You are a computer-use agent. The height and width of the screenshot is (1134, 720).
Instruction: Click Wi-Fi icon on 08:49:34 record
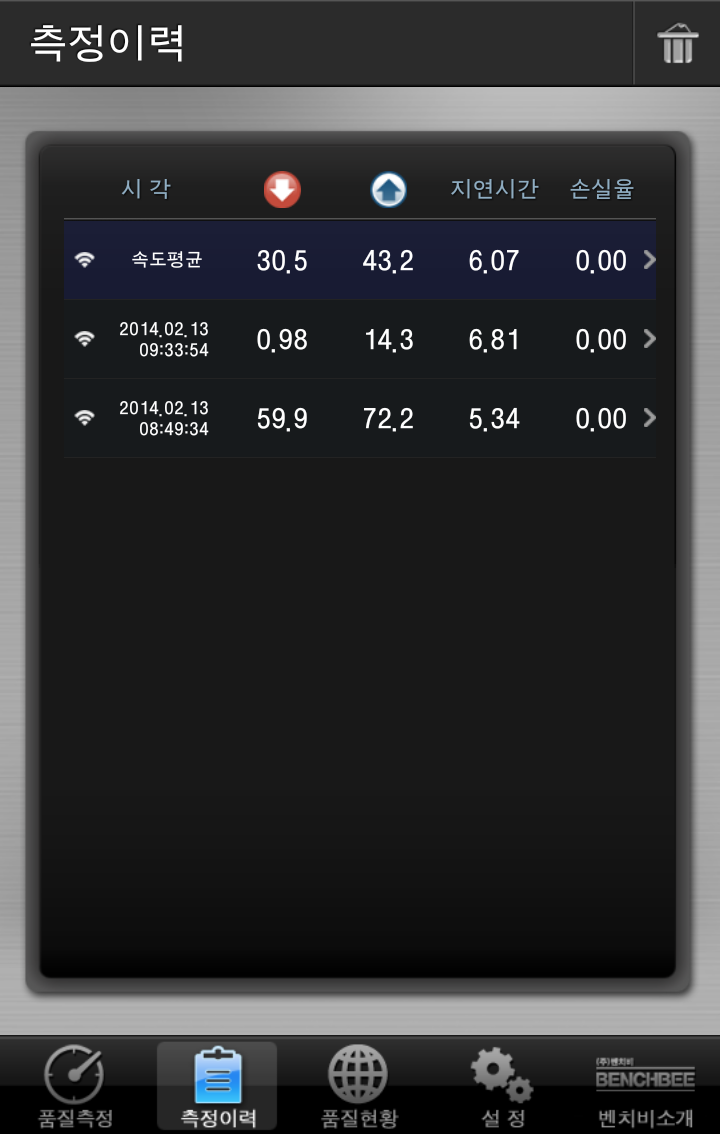pos(85,417)
